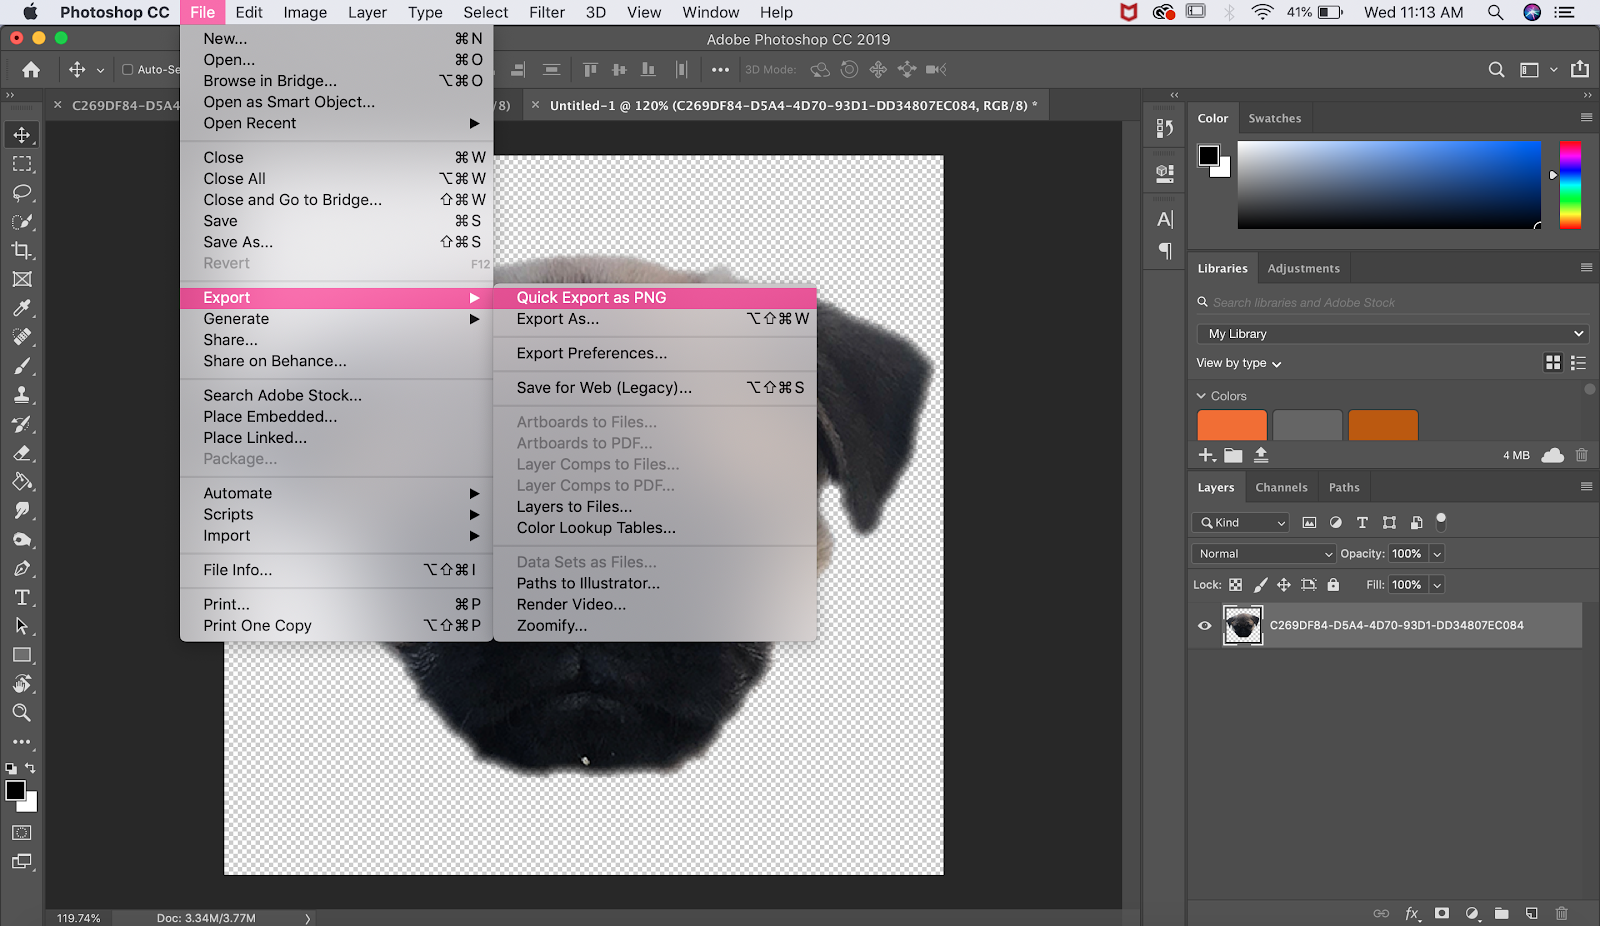Expand the Generate submenu

coord(337,319)
